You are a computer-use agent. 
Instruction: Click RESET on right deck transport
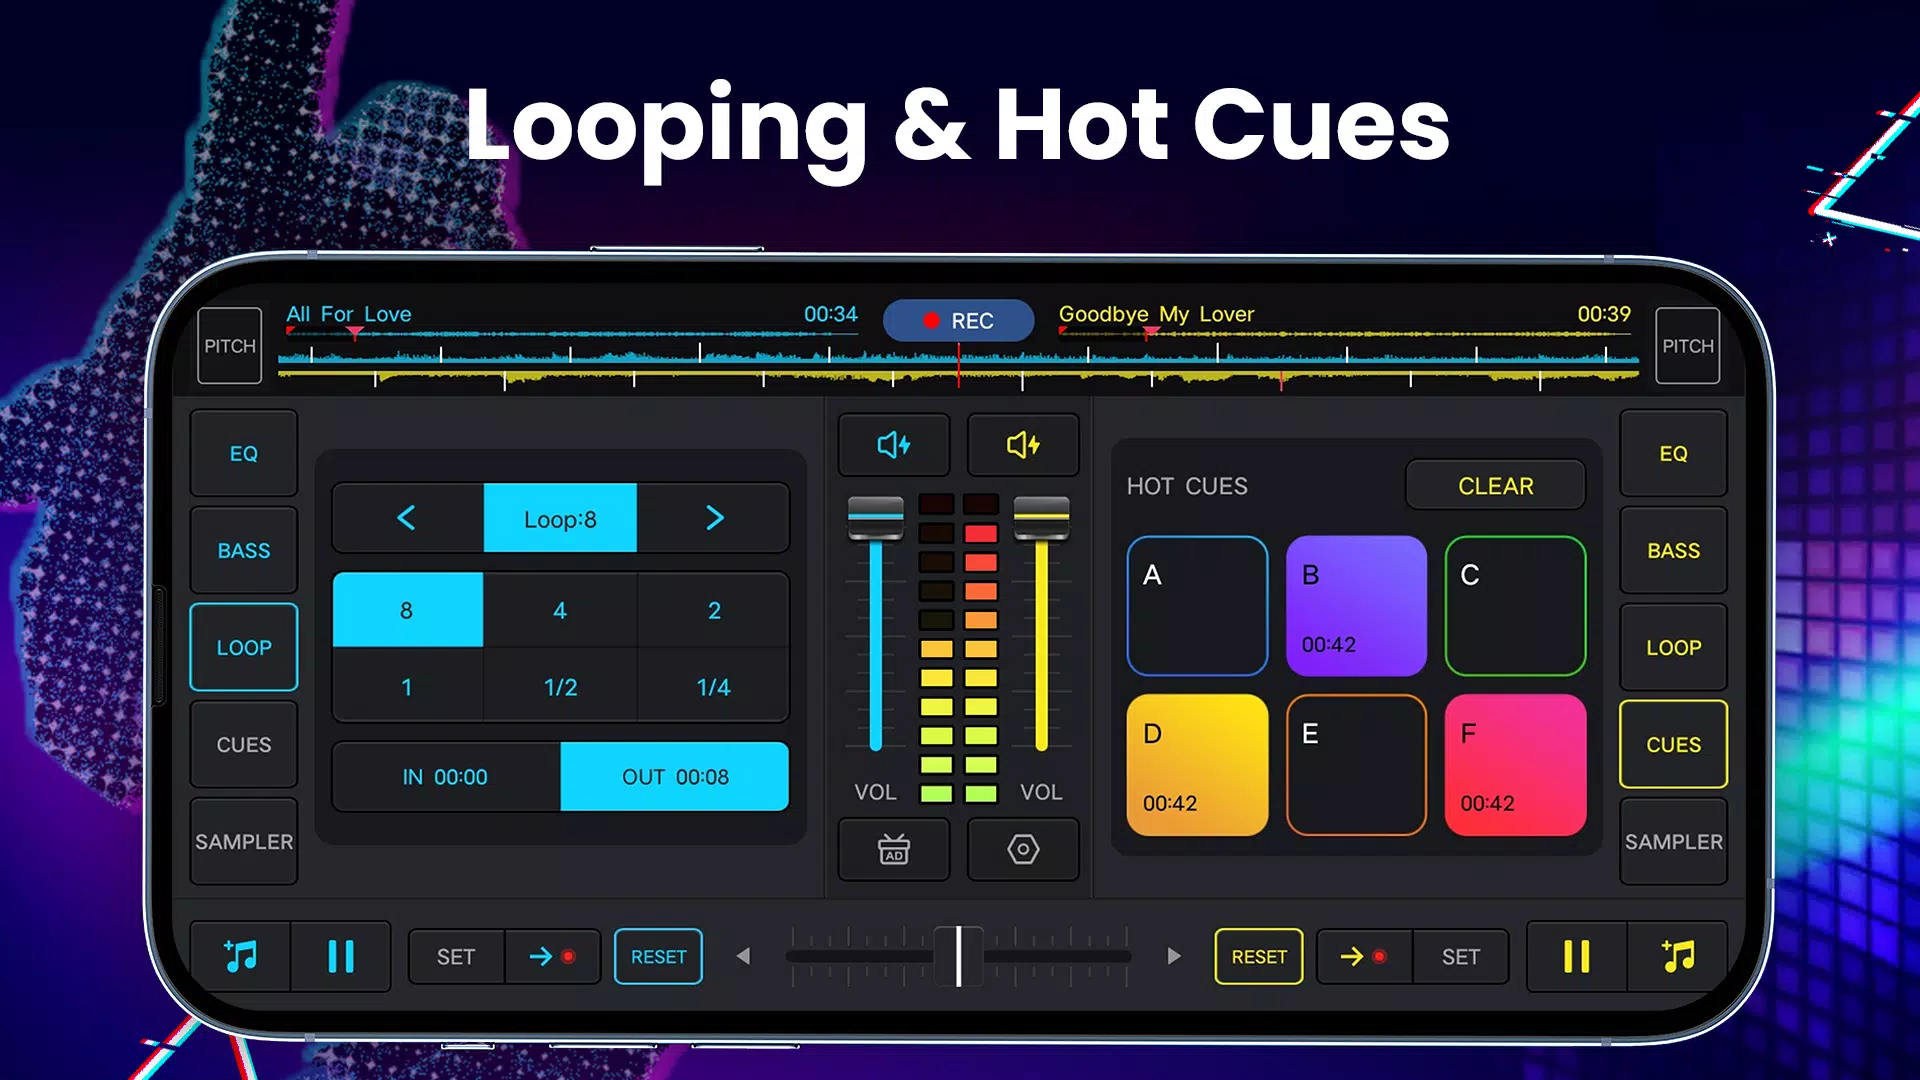(1258, 956)
